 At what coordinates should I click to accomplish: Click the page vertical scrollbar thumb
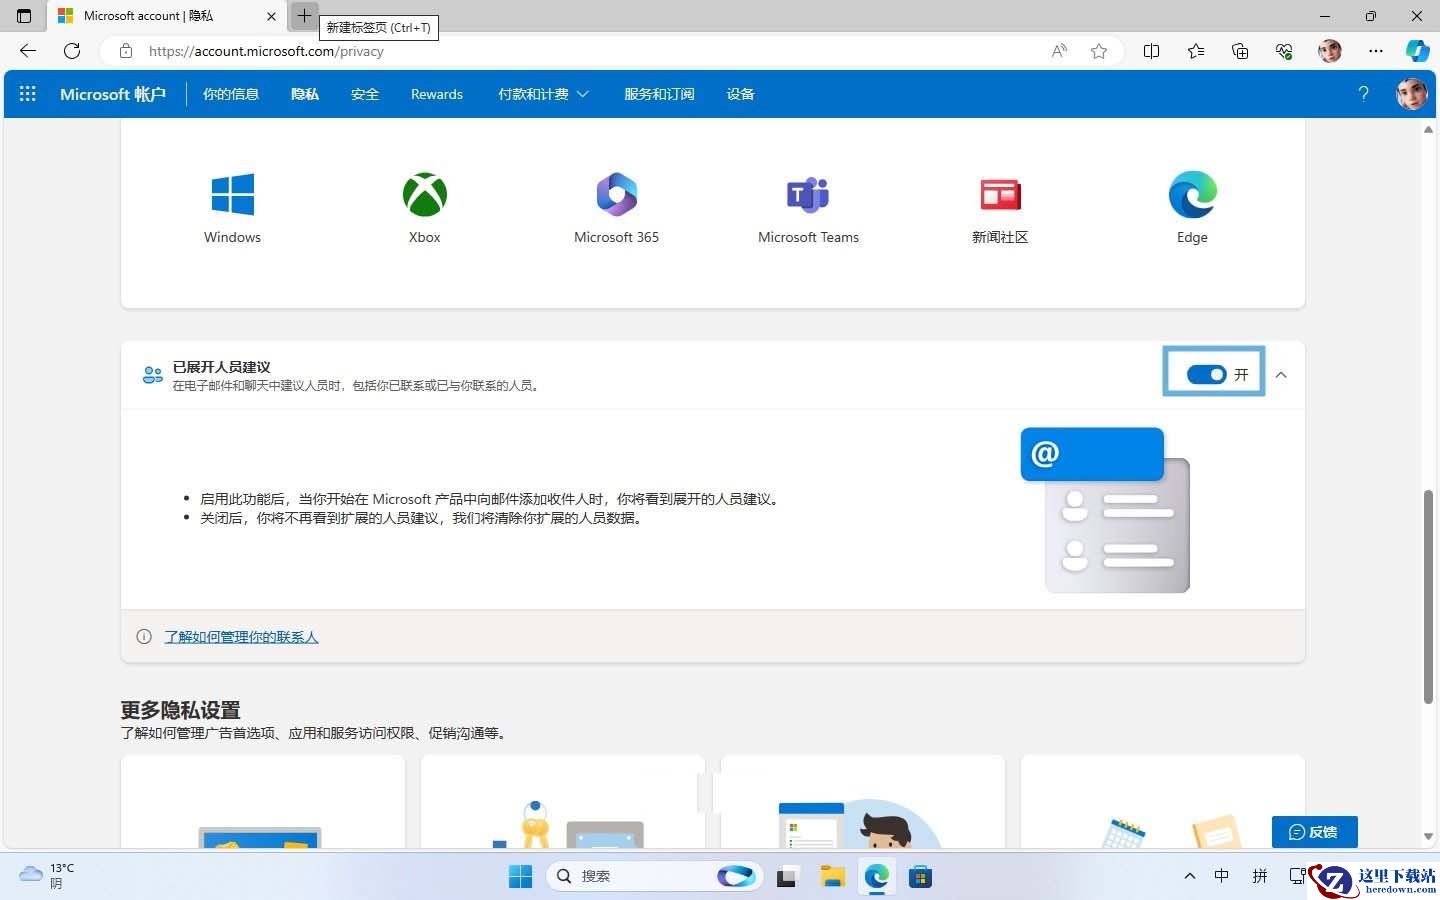tap(1428, 597)
